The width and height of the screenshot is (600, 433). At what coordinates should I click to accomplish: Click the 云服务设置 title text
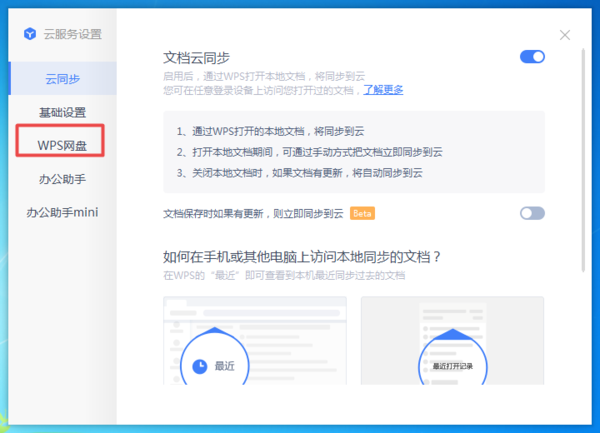point(73,34)
